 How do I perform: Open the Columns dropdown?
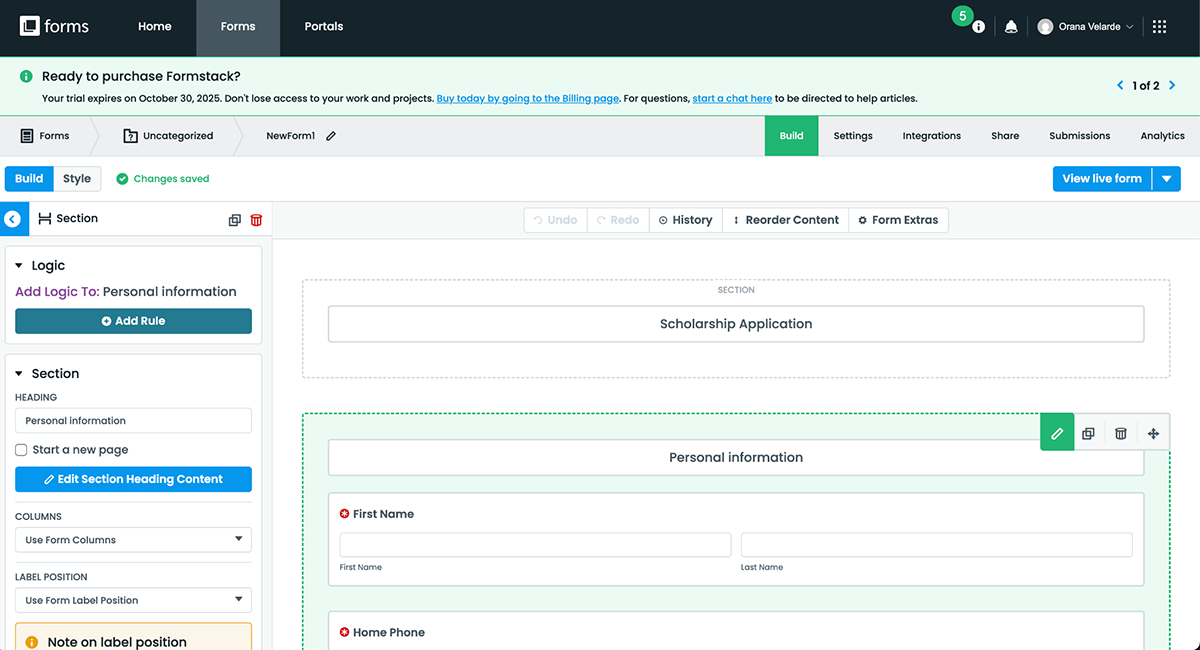[133, 540]
